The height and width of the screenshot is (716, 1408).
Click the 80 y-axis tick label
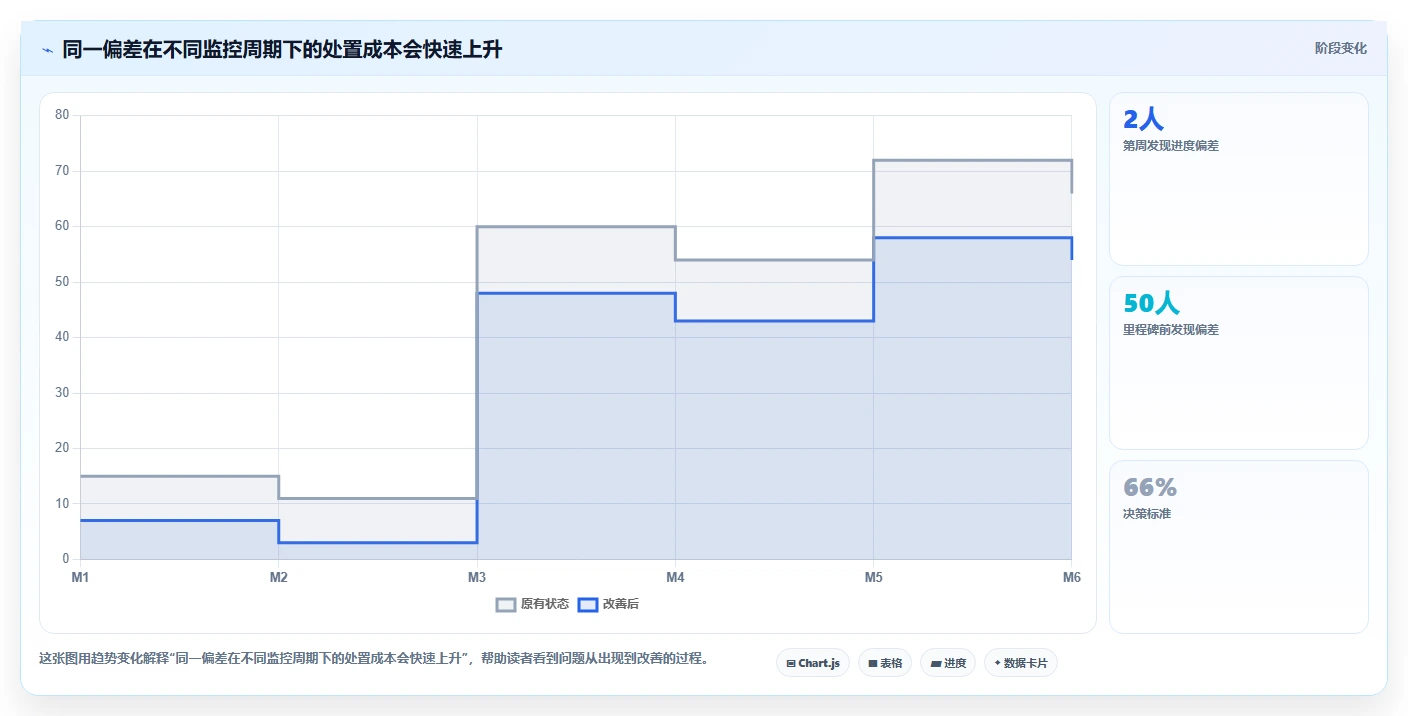click(62, 115)
